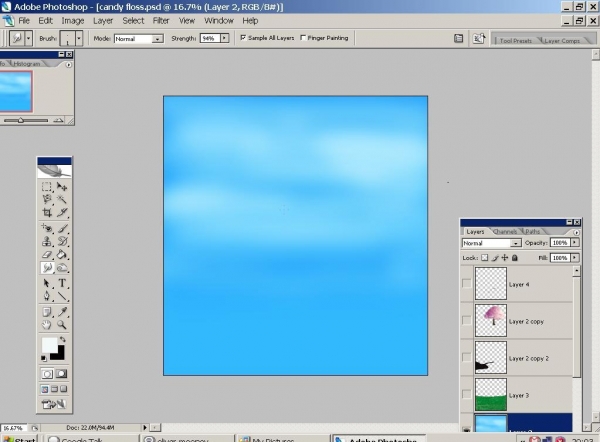The width and height of the screenshot is (600, 442).
Task: Select the Paint Bucket tool
Action: pyautogui.click(x=62, y=254)
